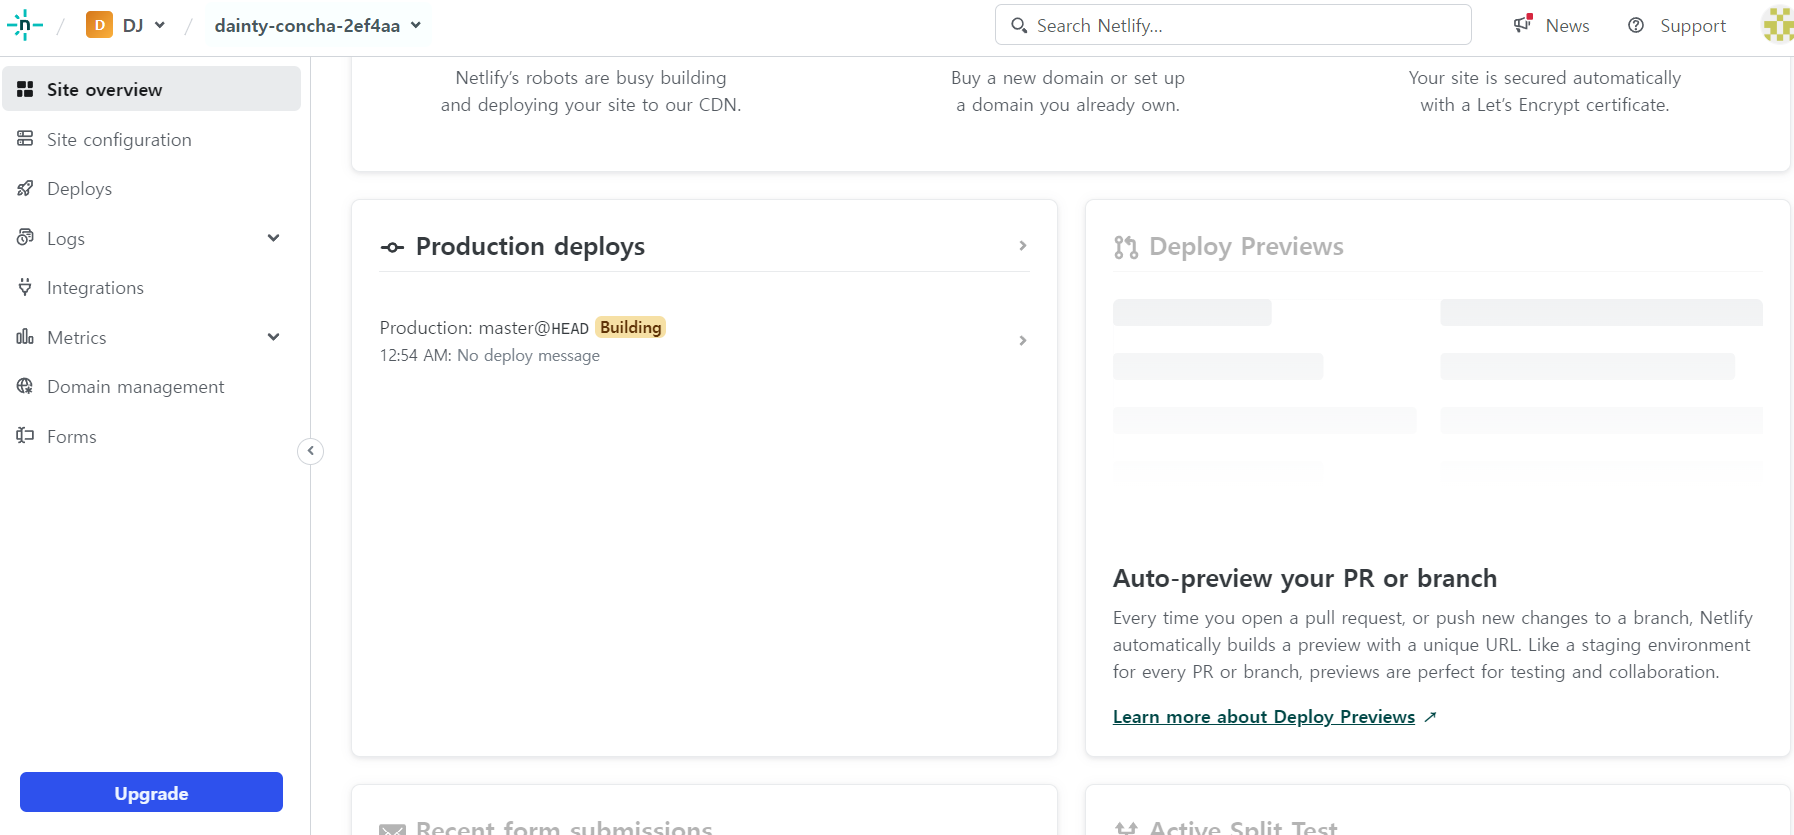This screenshot has height=835, width=1794.
Task: Click the blue Upgrade button
Action: click(x=151, y=792)
